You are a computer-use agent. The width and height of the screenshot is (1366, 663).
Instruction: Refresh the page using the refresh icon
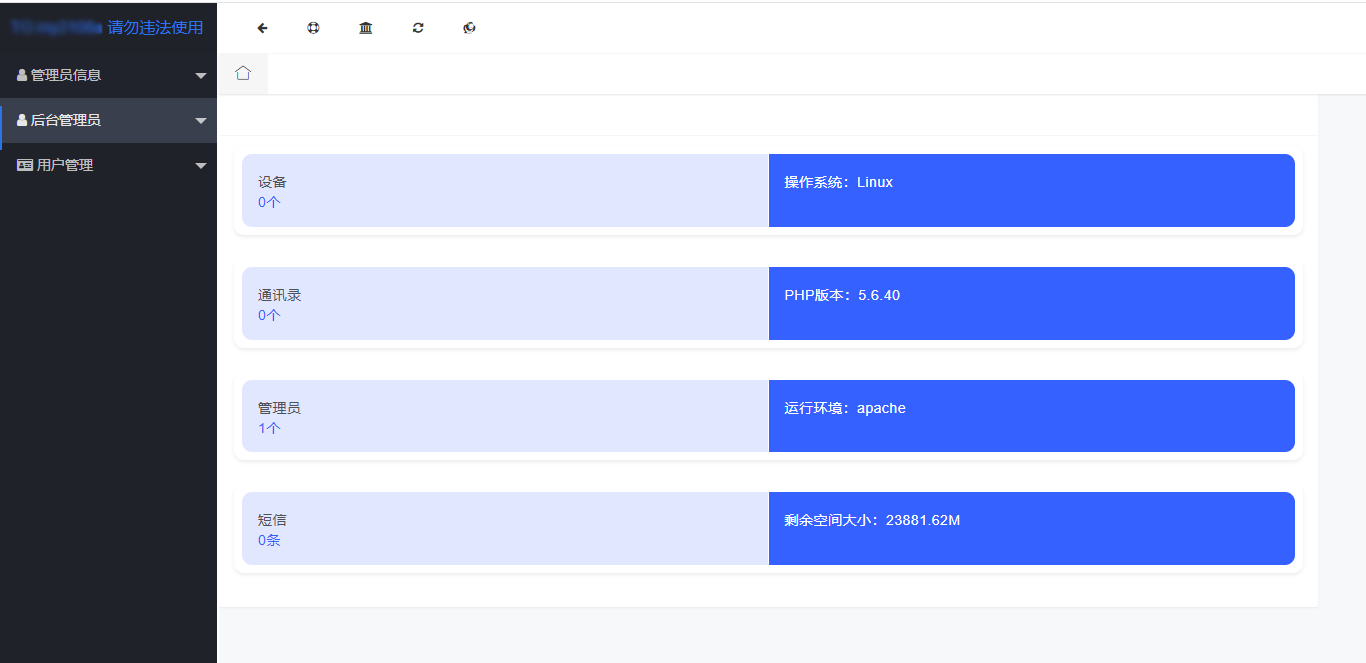click(417, 28)
